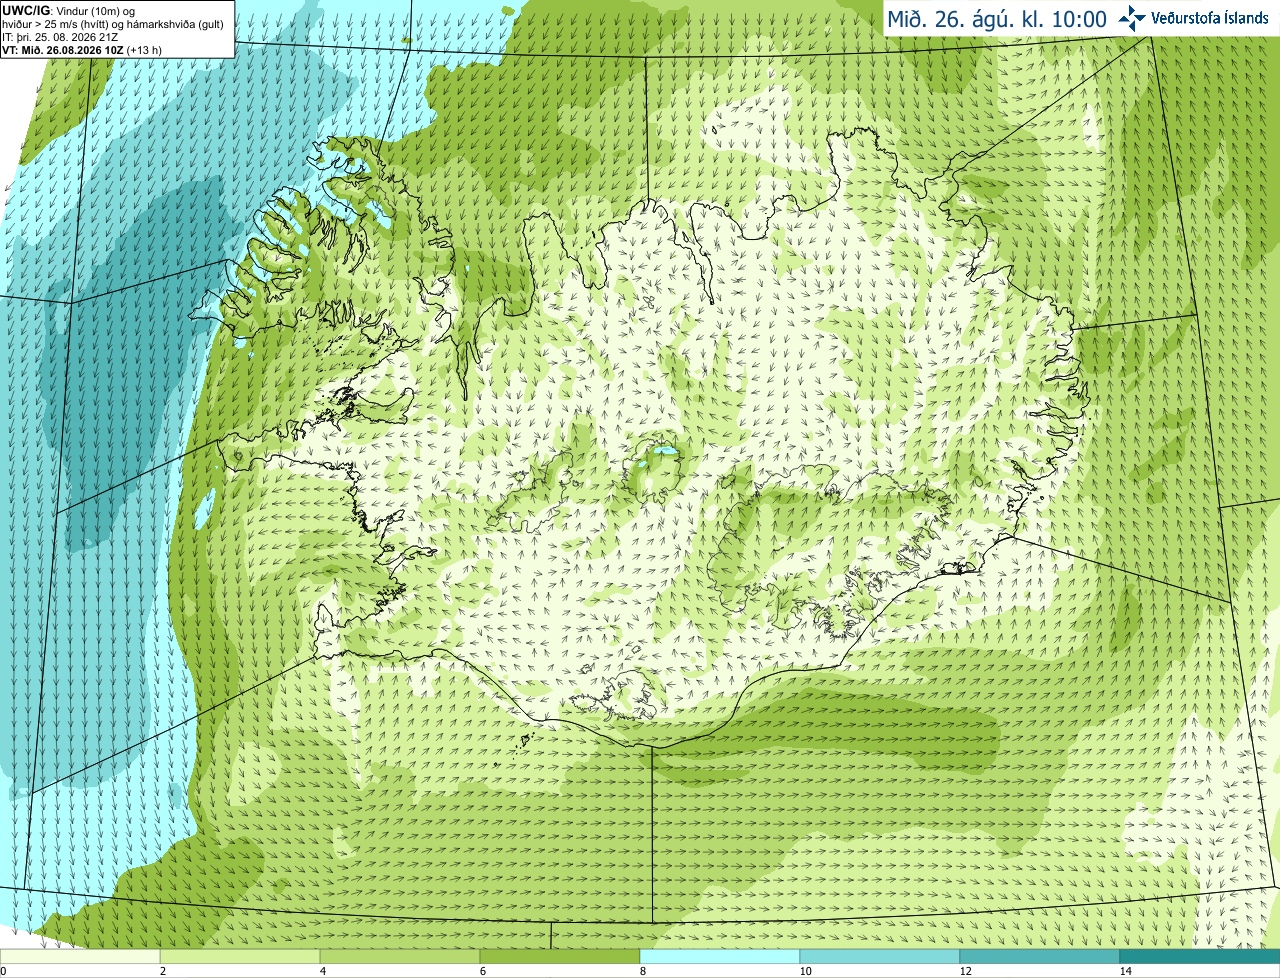Click the UWC/IG title in the info box
The height and width of the screenshot is (978, 1280).
coord(25,11)
